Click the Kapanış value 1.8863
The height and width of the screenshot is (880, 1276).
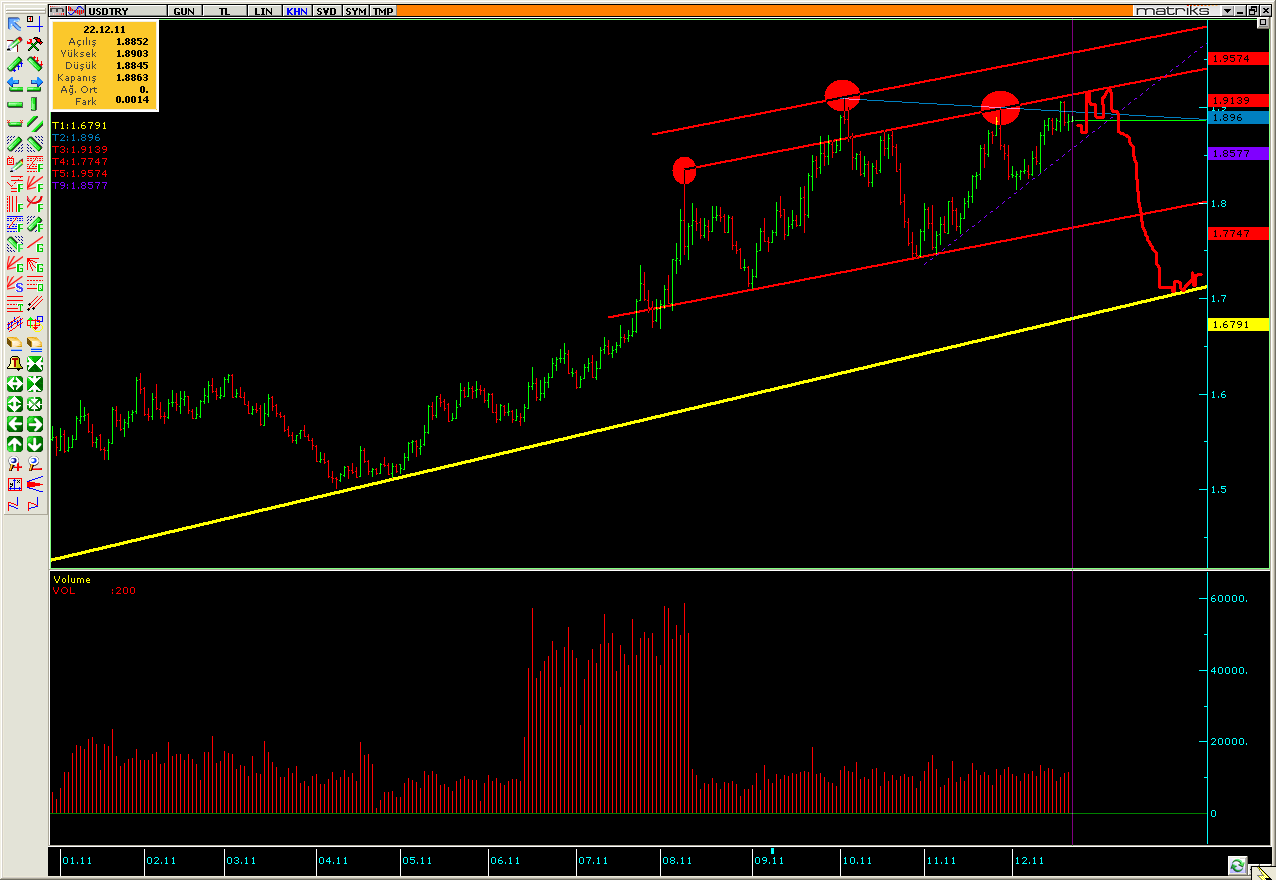pos(132,77)
